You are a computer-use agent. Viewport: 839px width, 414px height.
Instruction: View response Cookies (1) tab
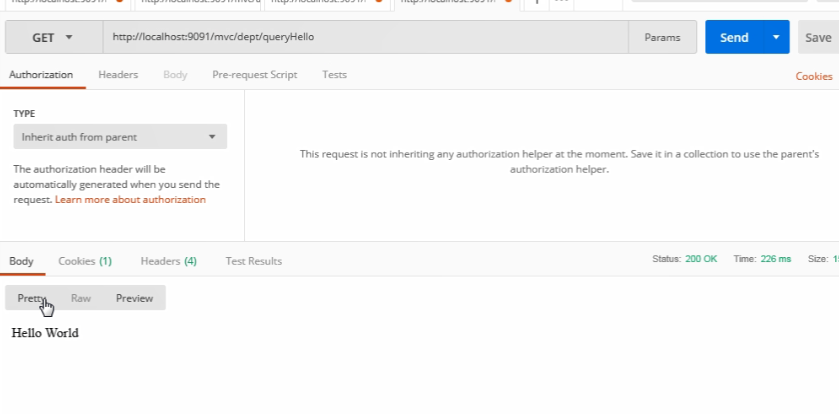[x=85, y=261]
